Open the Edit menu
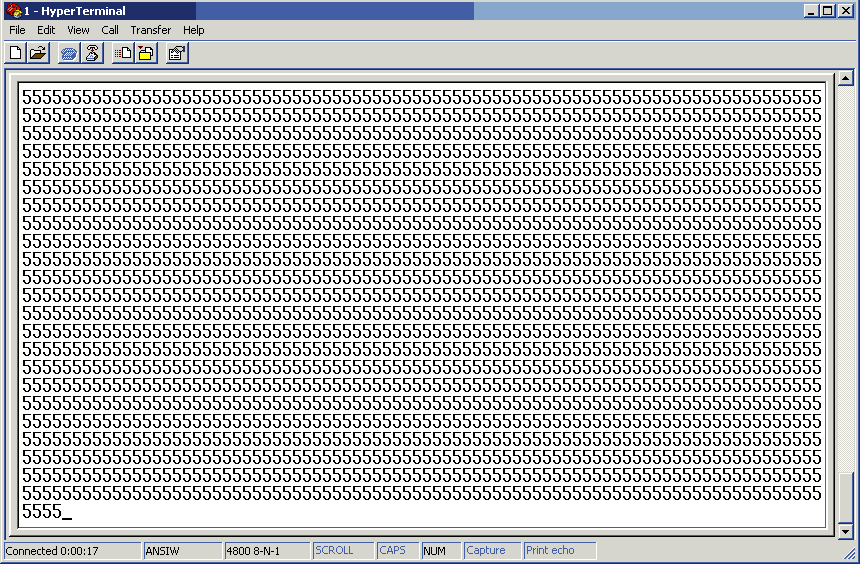This screenshot has width=860, height=564. pyautogui.click(x=46, y=30)
